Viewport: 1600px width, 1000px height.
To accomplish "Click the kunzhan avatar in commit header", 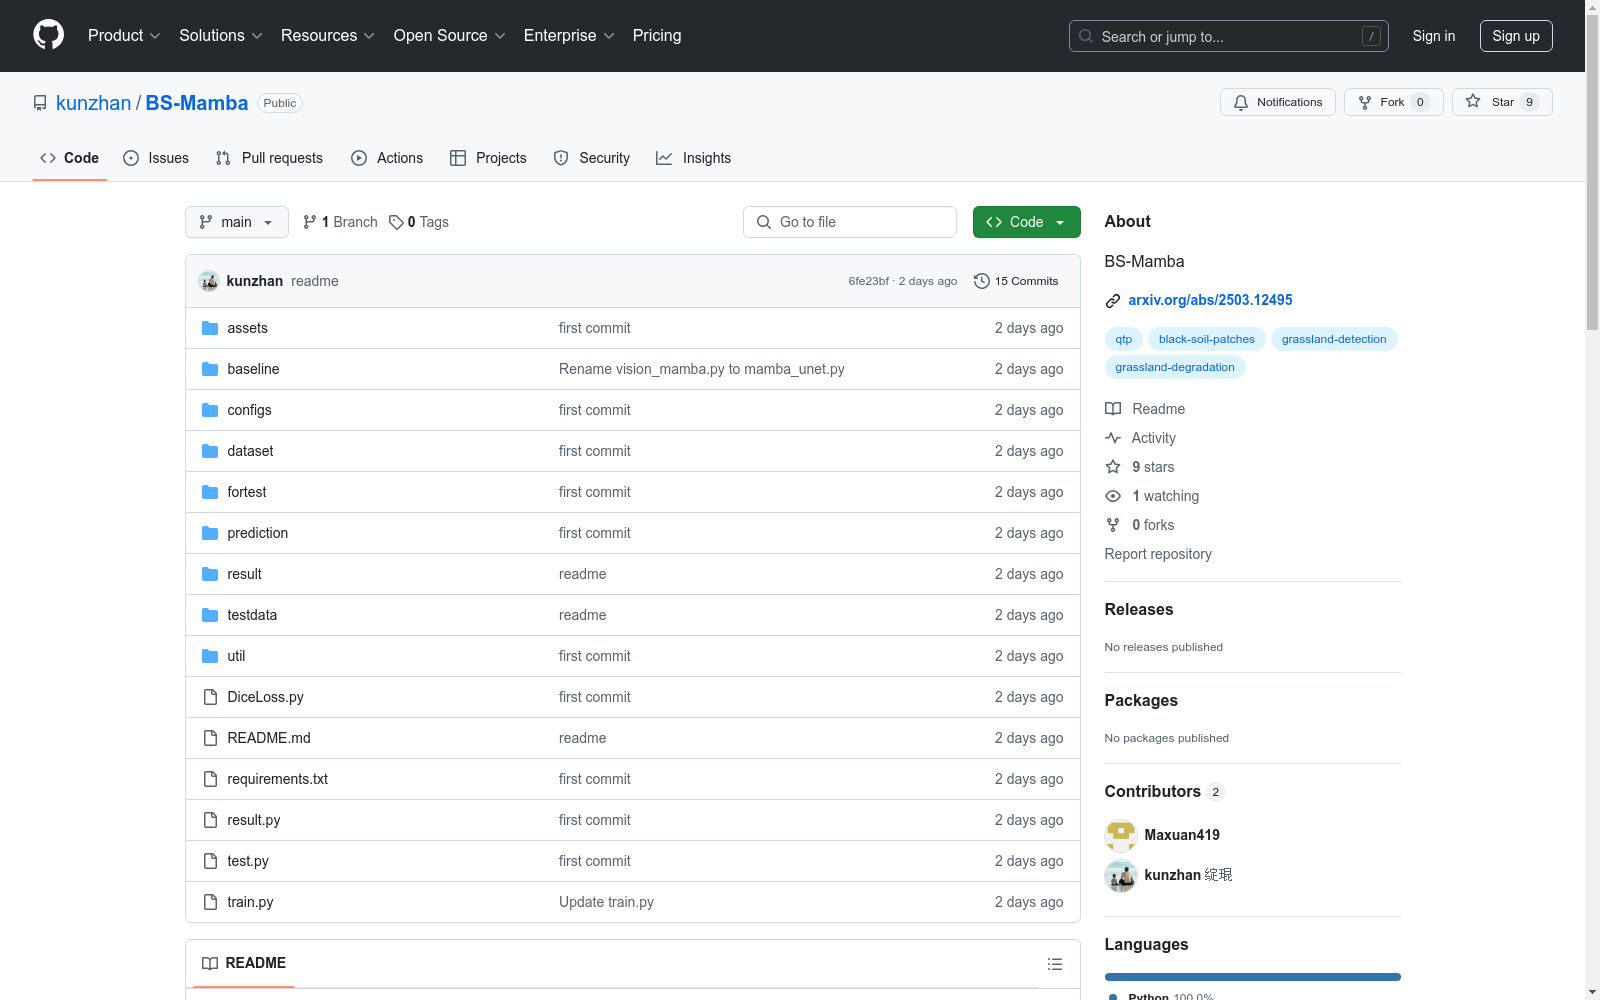I will pos(209,281).
